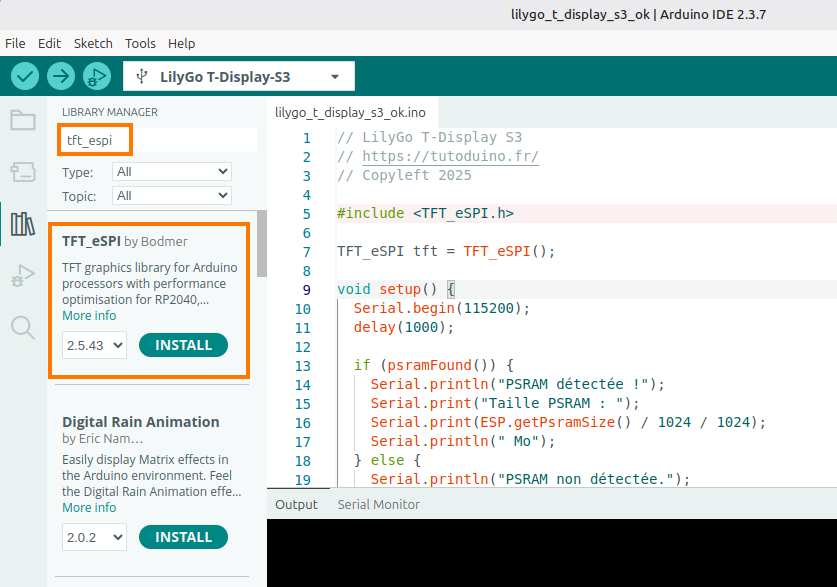The height and width of the screenshot is (587, 837).
Task: Open the Sketch menu
Action: (x=93, y=44)
